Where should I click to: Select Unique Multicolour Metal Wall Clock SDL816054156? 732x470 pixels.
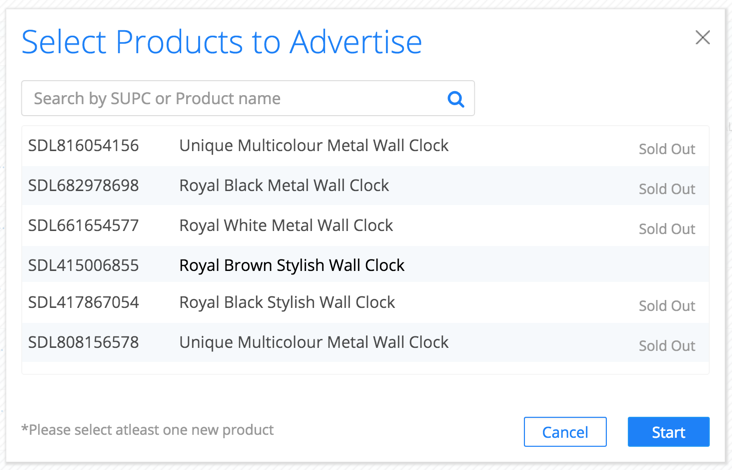pos(365,146)
